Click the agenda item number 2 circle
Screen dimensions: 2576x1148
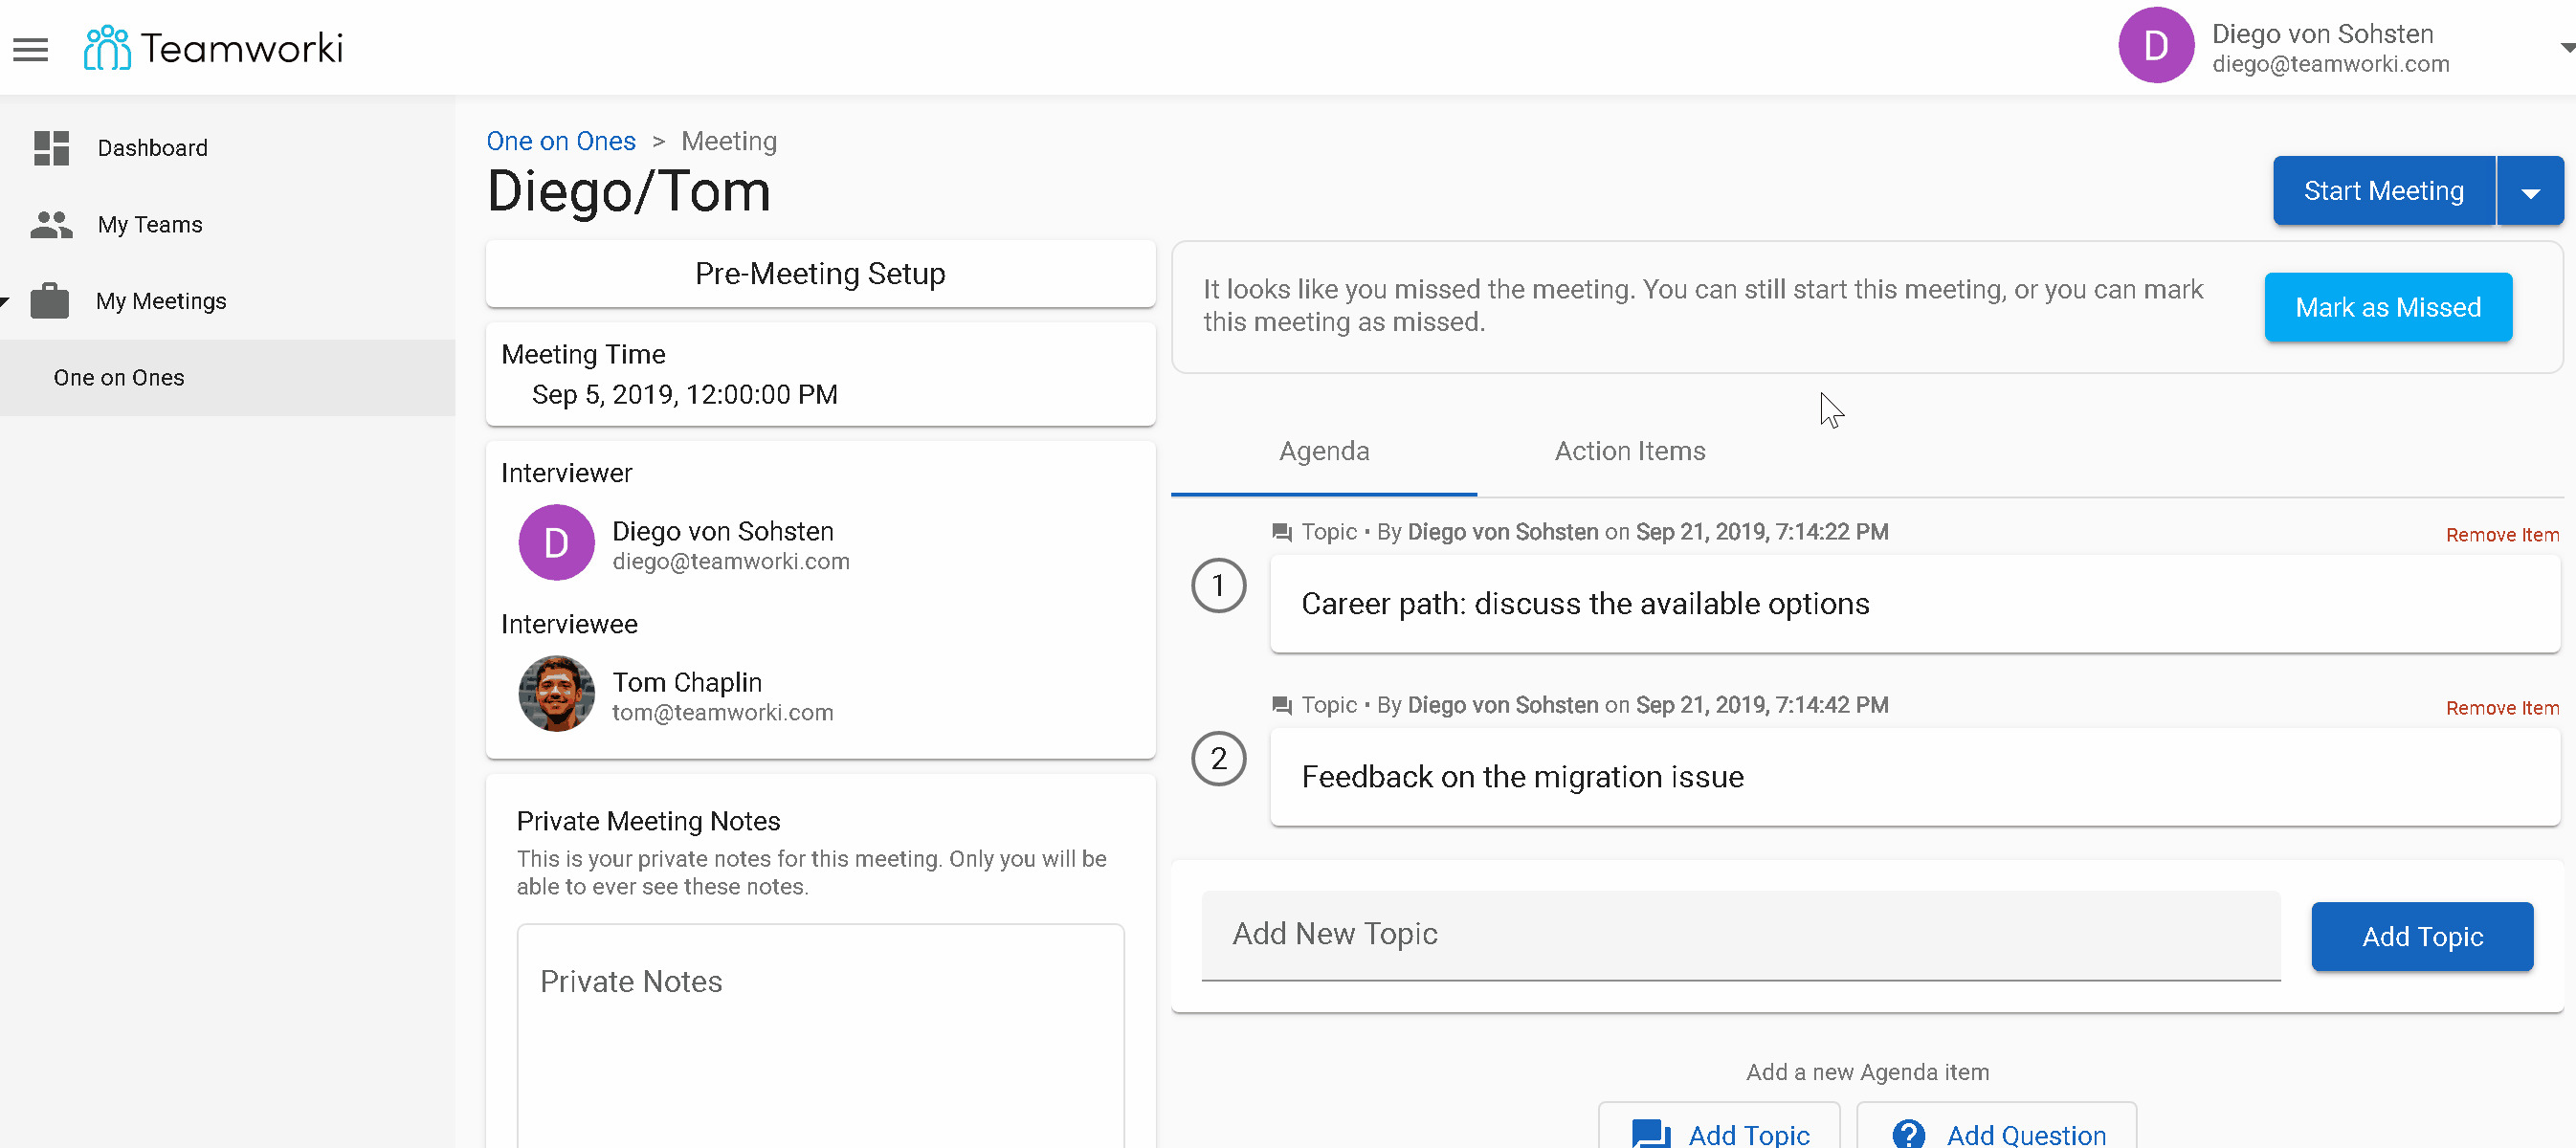click(x=1218, y=759)
